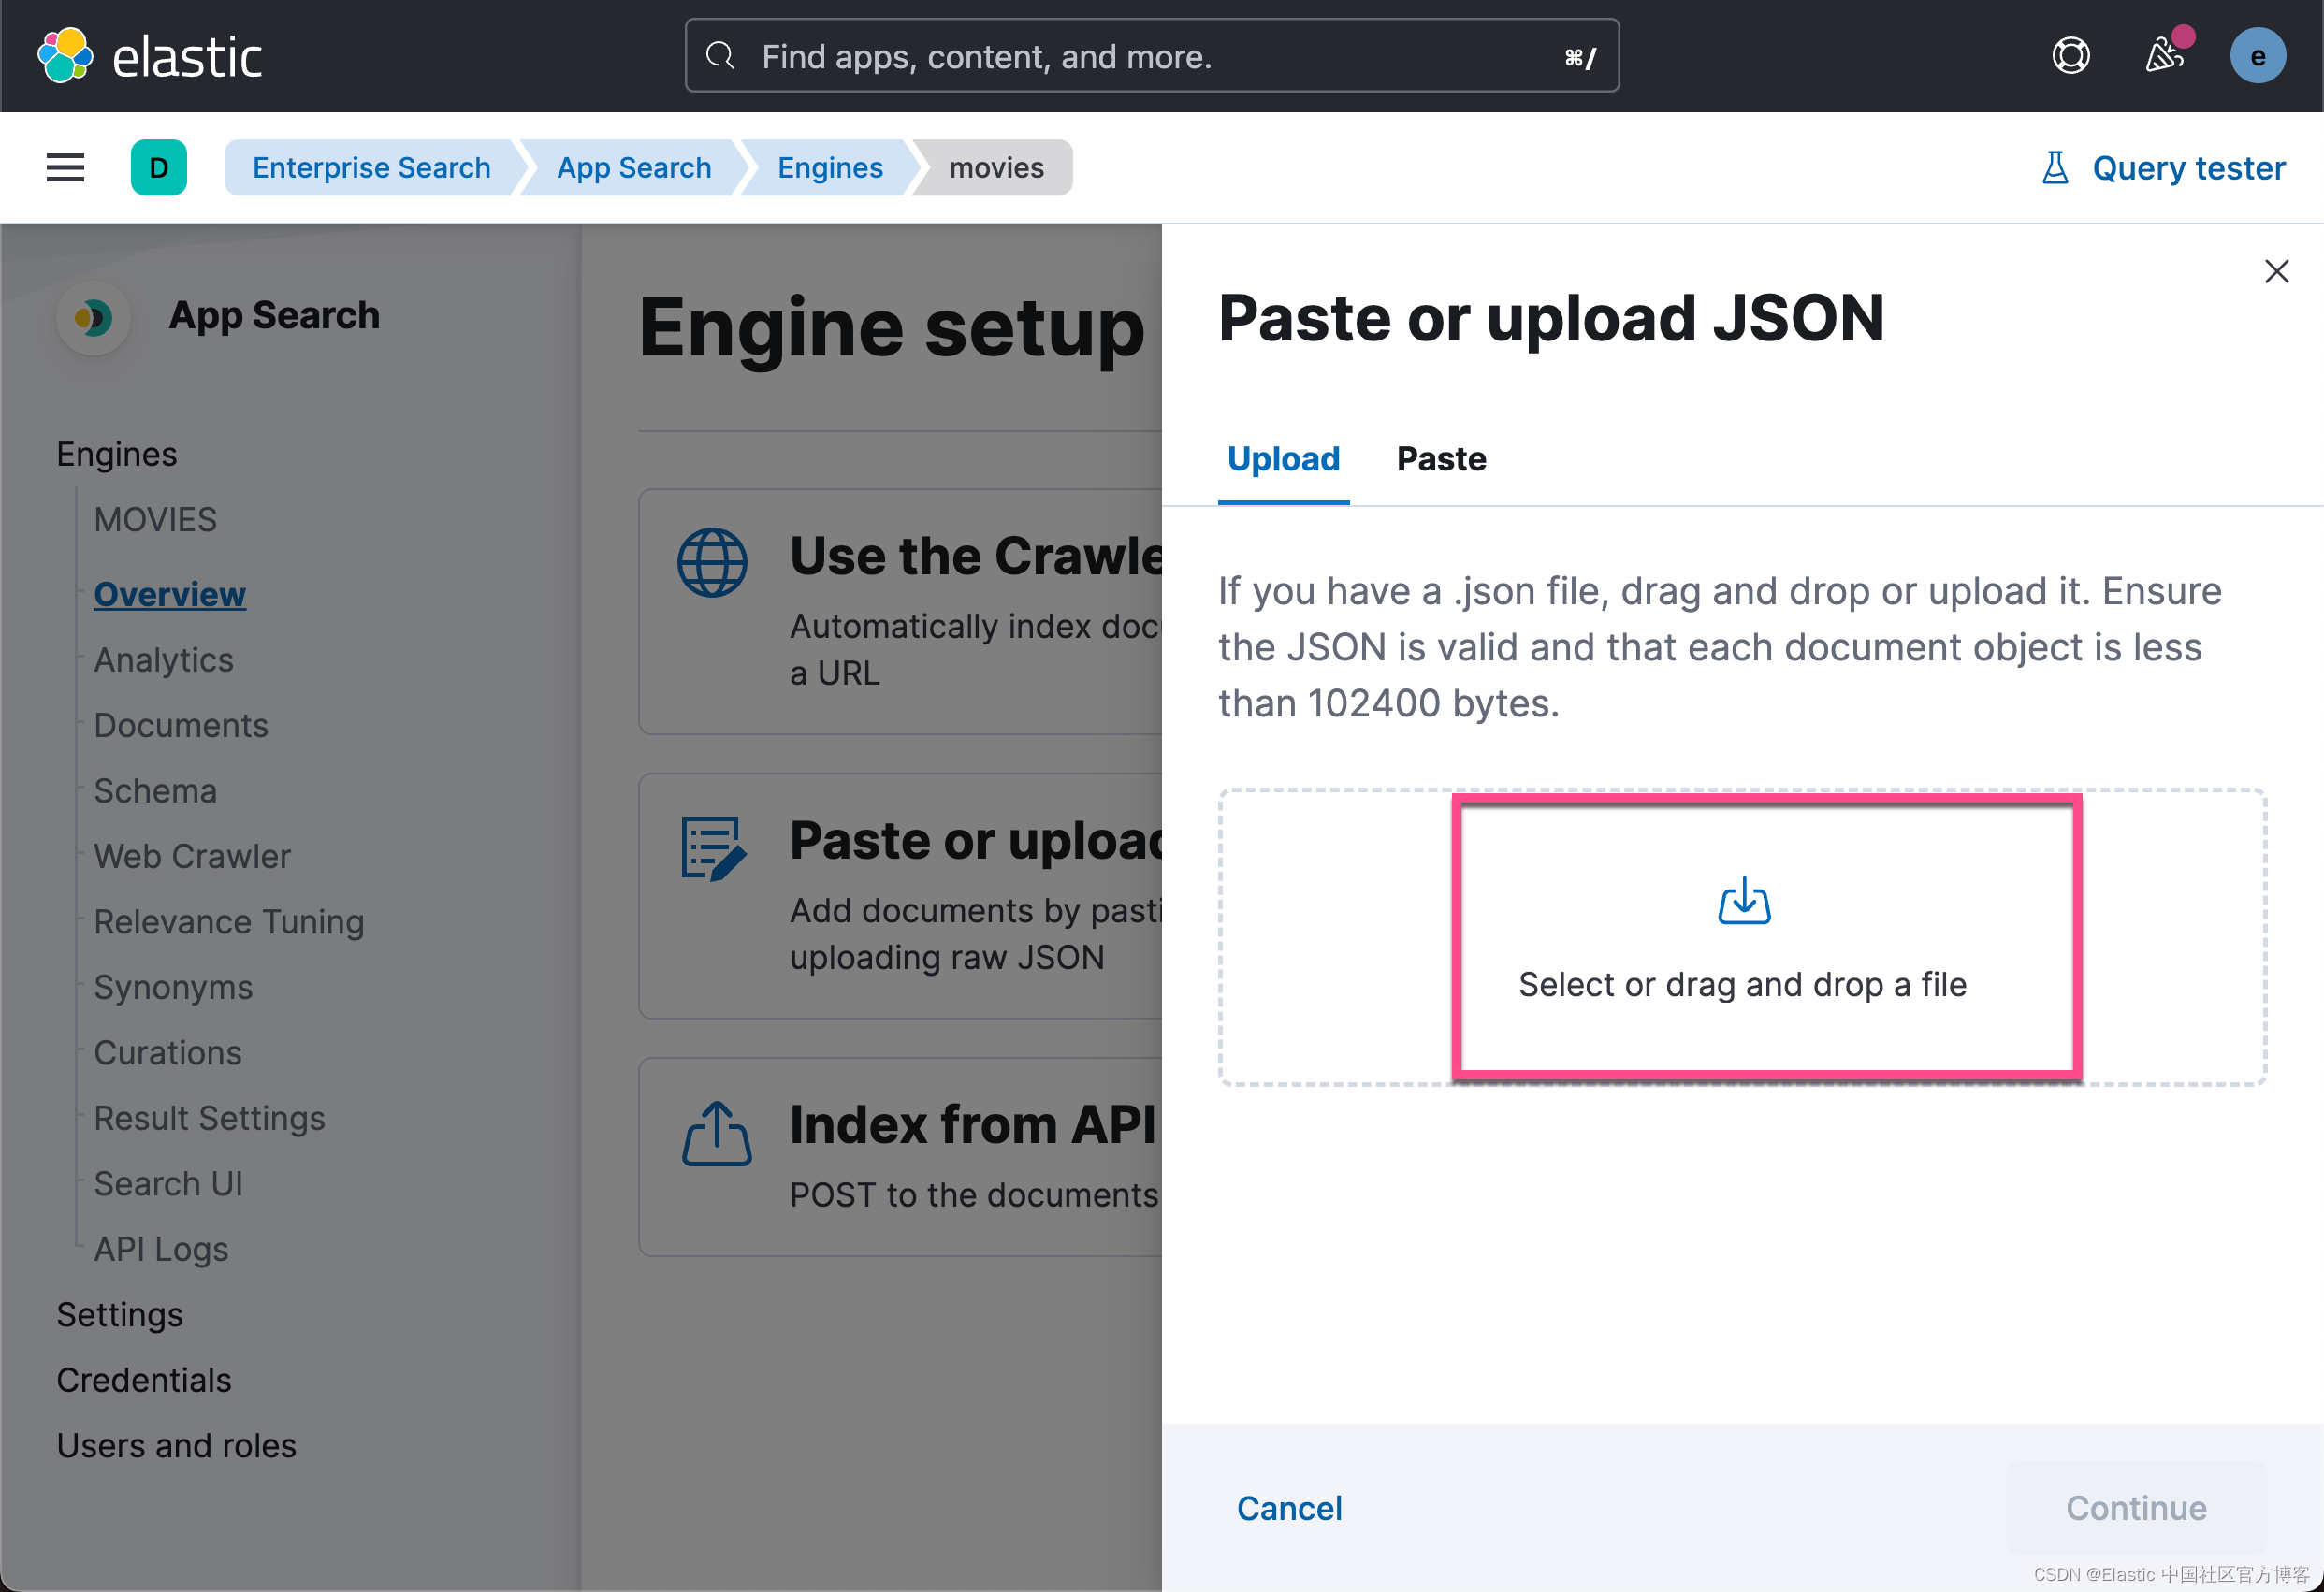Click the green D space avatar

click(159, 167)
